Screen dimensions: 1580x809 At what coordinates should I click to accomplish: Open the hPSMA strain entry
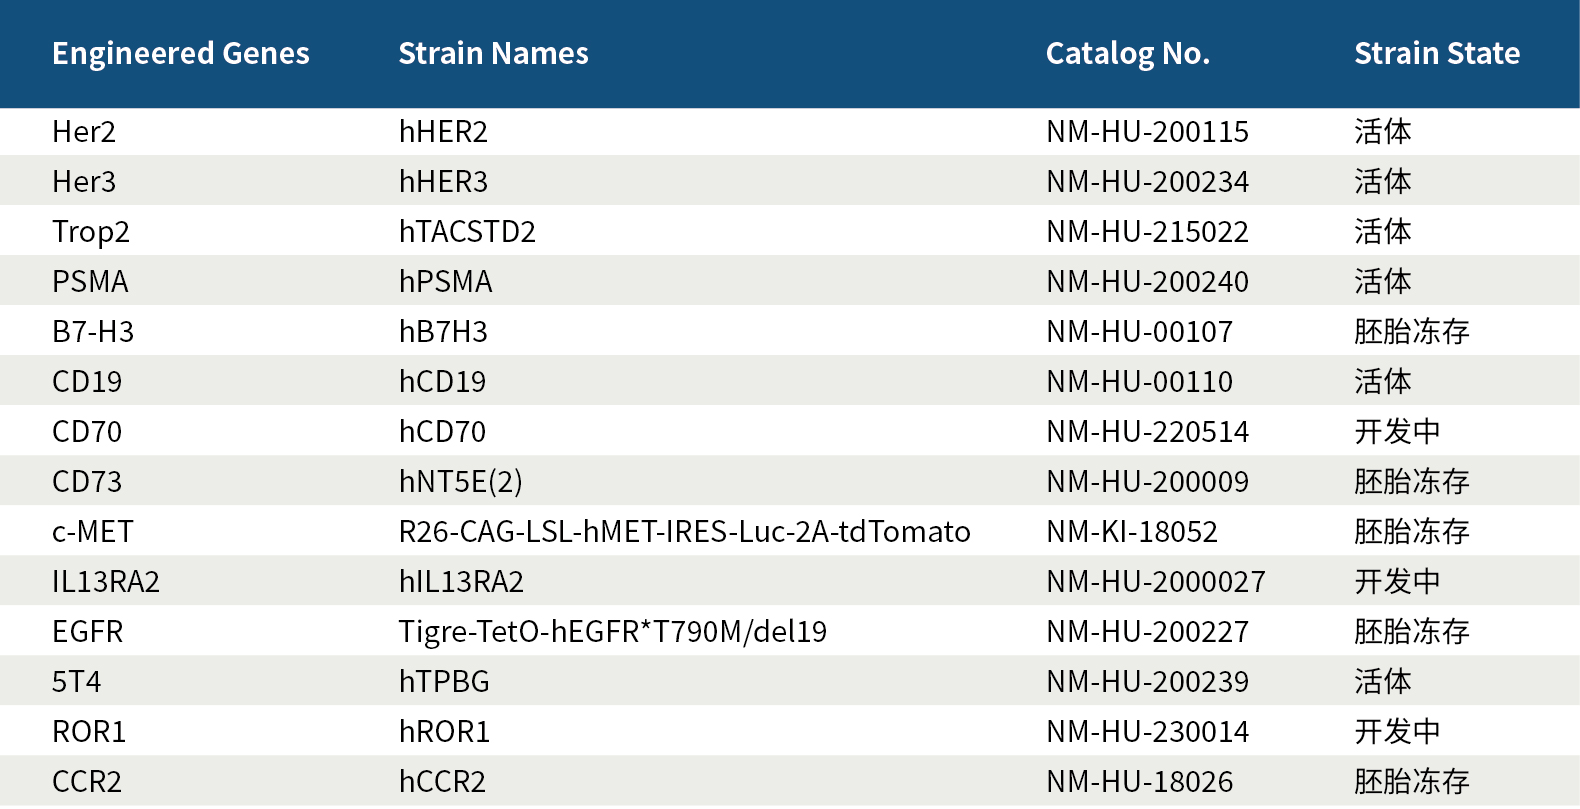point(445,282)
